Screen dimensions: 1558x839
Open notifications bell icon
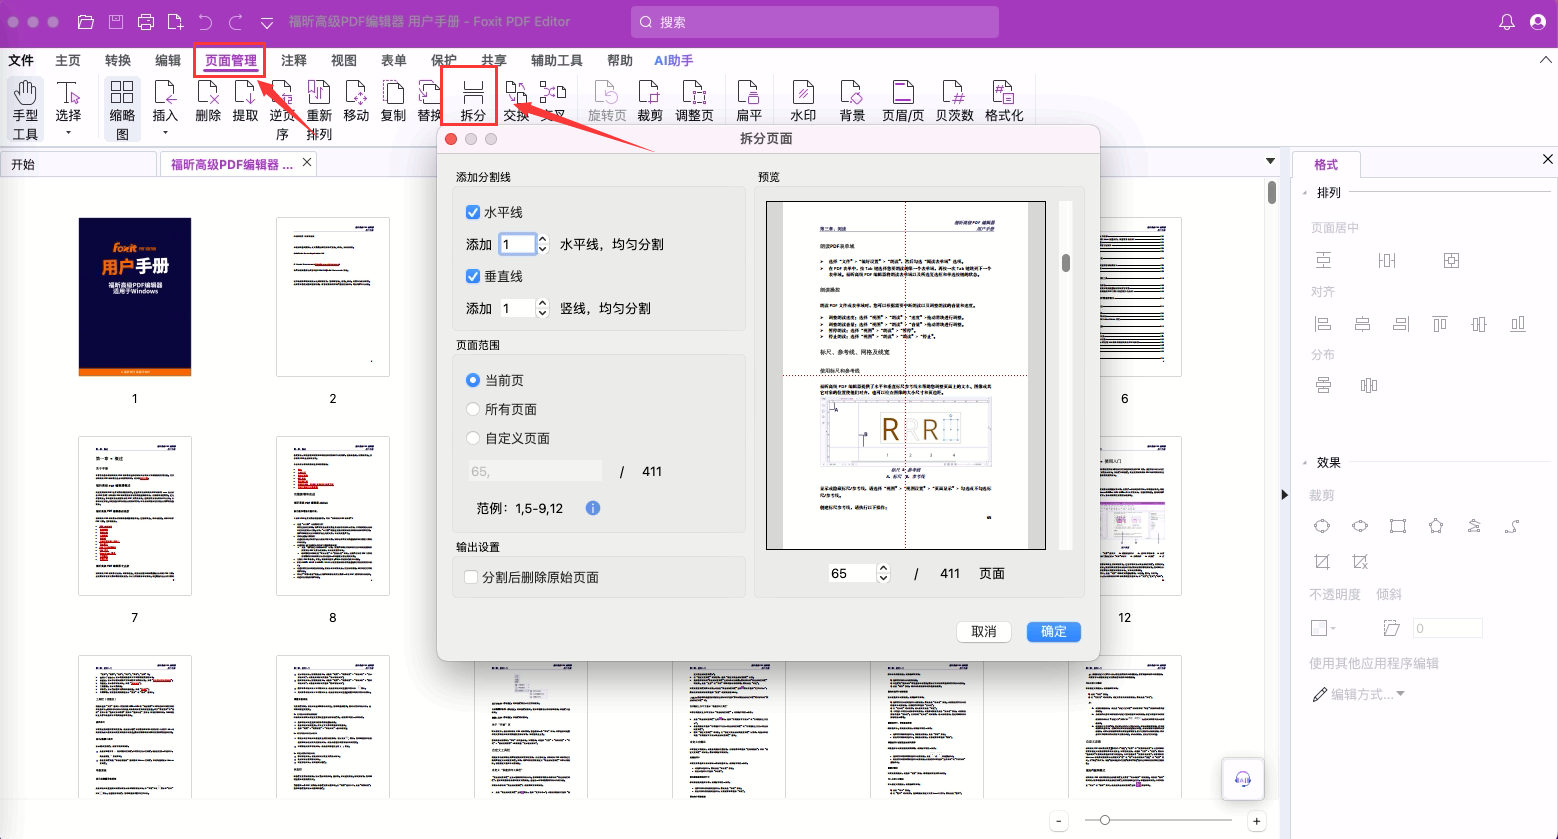[1507, 22]
